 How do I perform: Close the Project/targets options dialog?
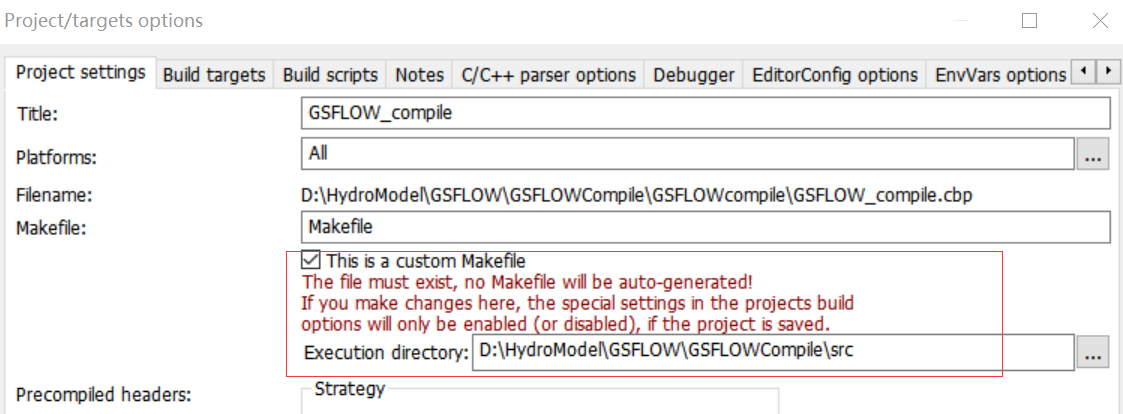(1100, 20)
